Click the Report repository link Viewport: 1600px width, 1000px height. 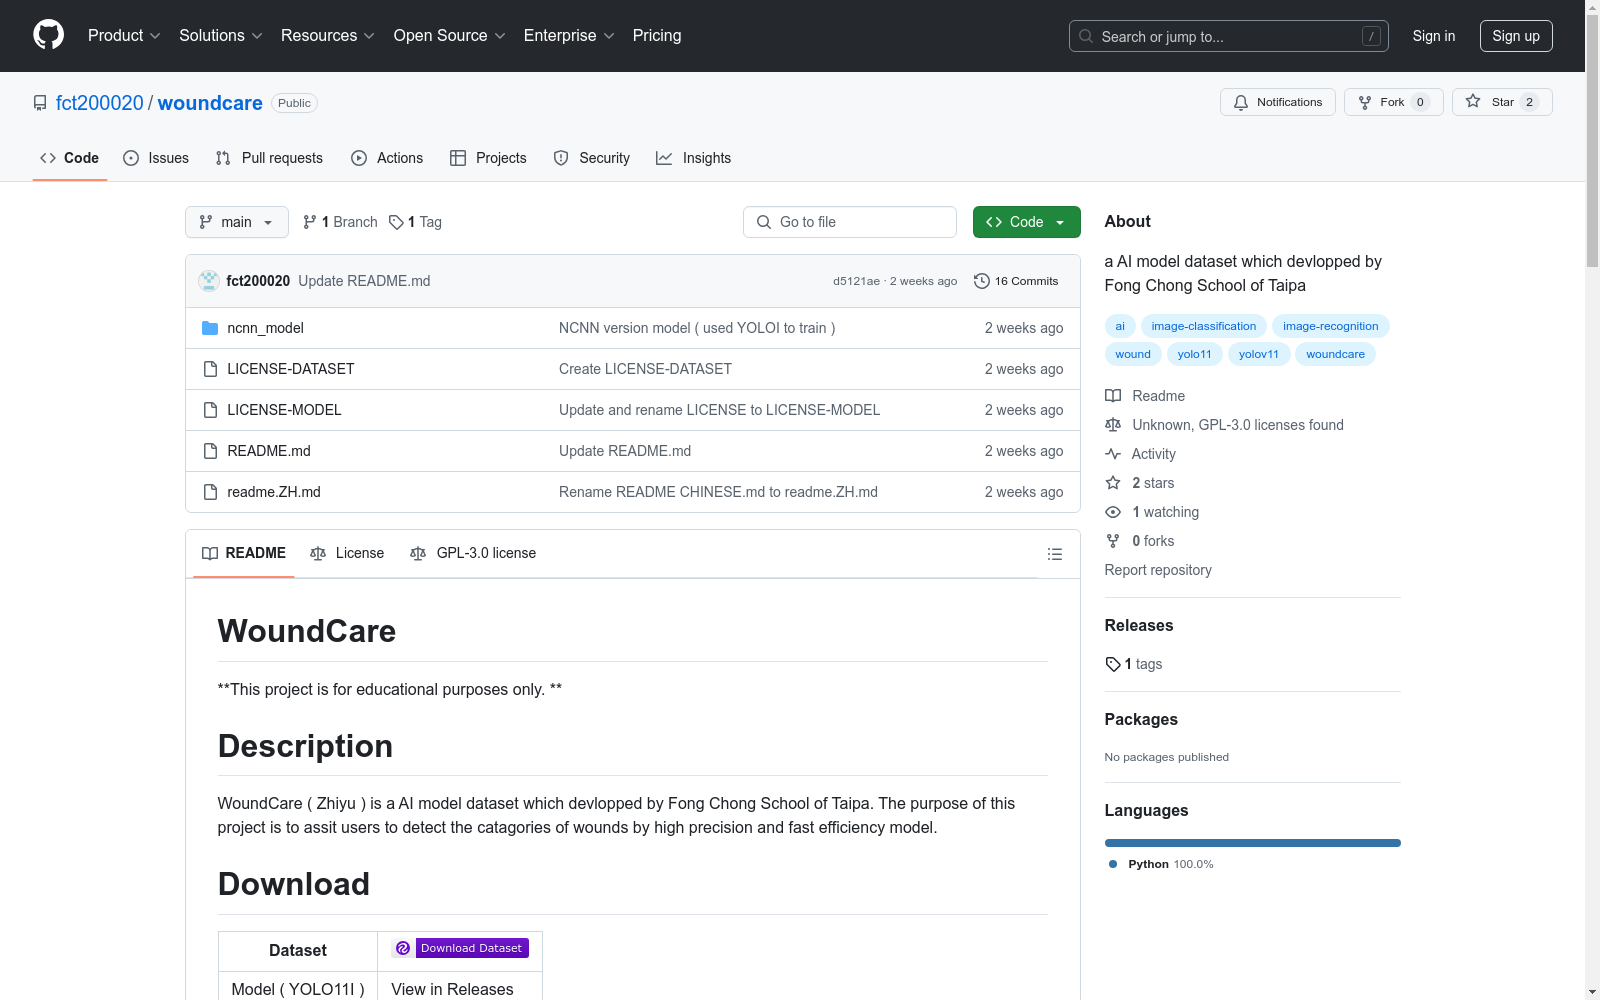1158,570
